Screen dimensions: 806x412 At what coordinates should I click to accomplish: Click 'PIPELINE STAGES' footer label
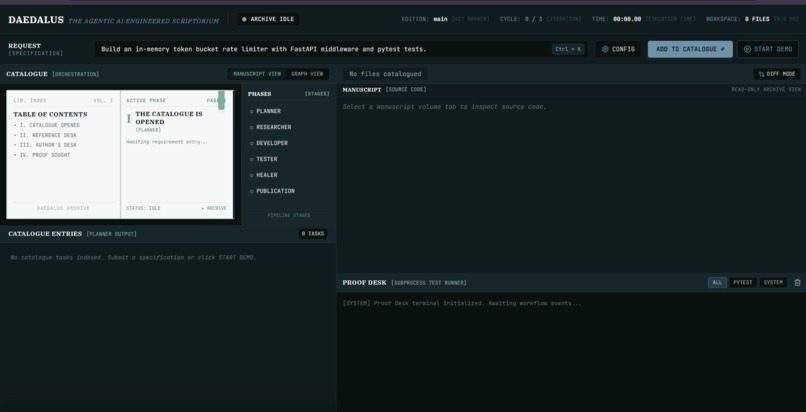pos(288,215)
